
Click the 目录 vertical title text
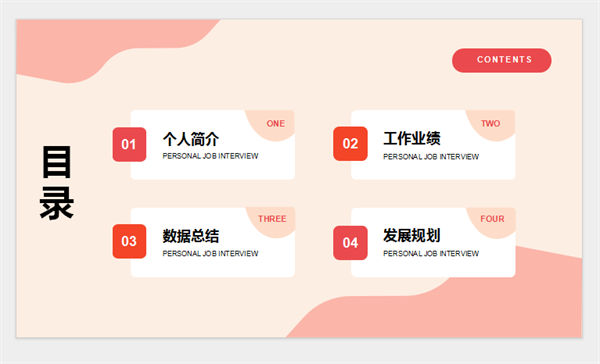[57, 182]
